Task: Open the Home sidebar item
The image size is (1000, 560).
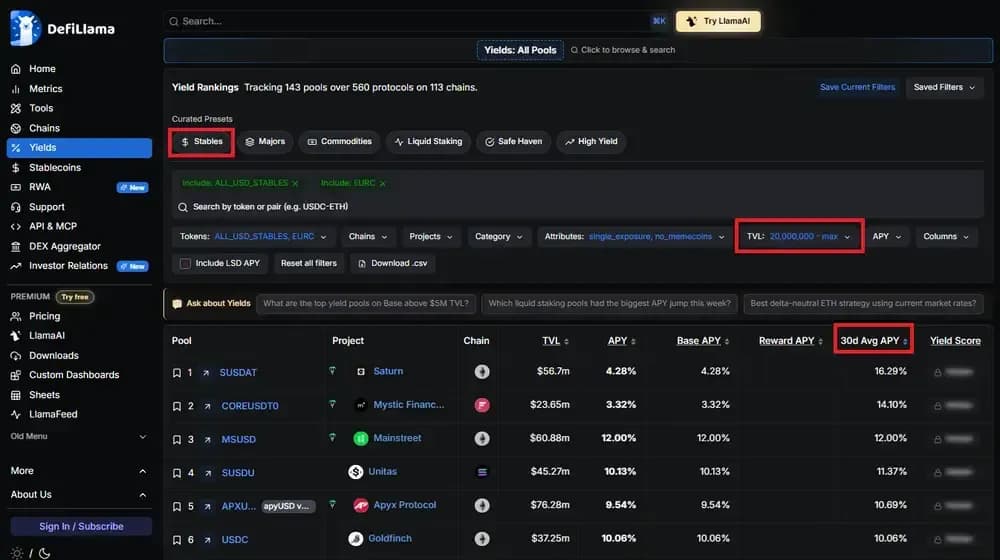Action: (x=42, y=69)
